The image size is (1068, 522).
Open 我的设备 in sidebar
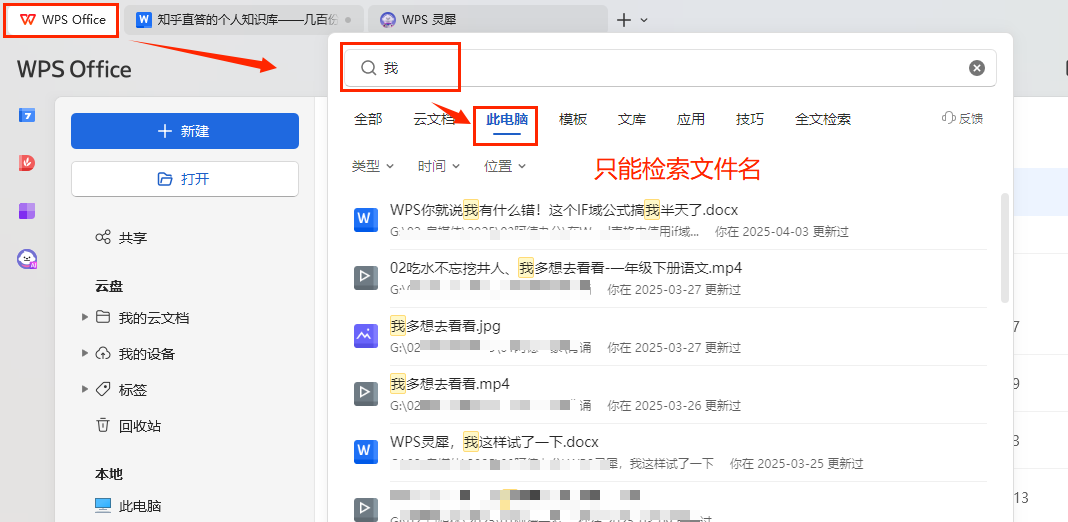tap(147, 354)
